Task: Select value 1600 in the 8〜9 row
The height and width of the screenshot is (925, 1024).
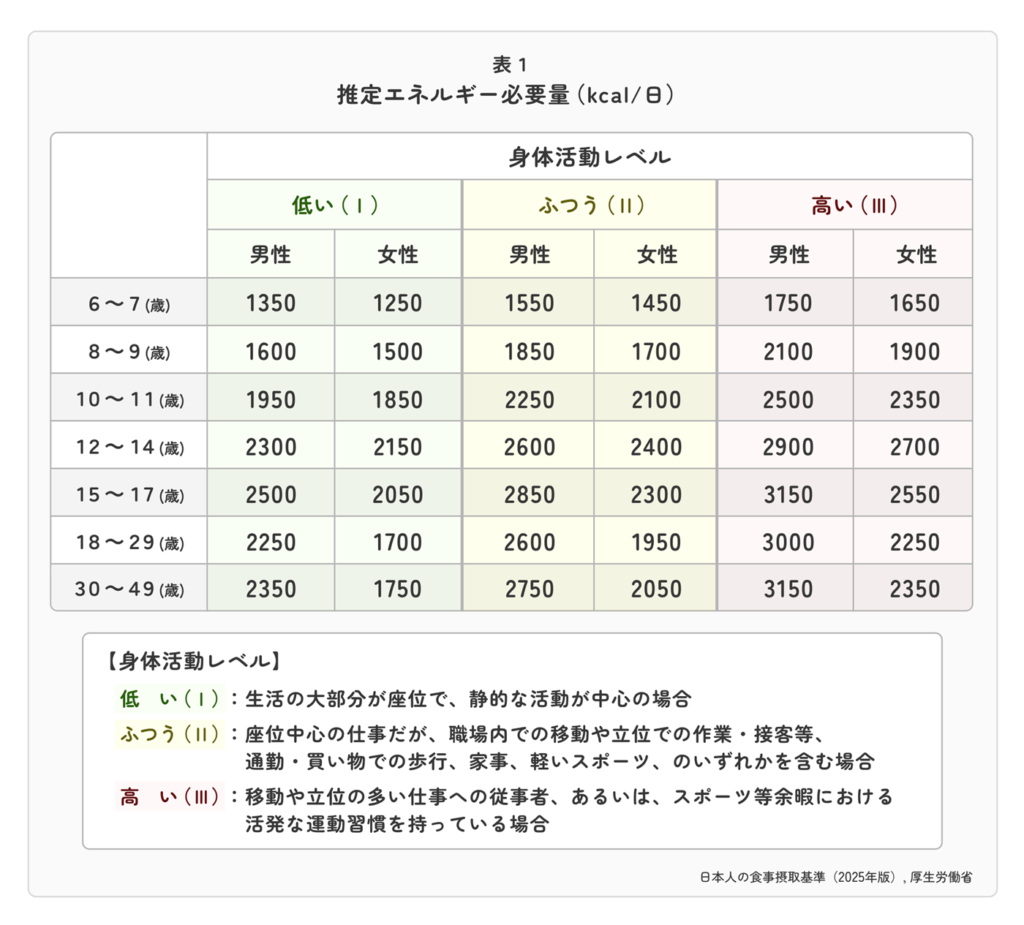Action: (270, 352)
